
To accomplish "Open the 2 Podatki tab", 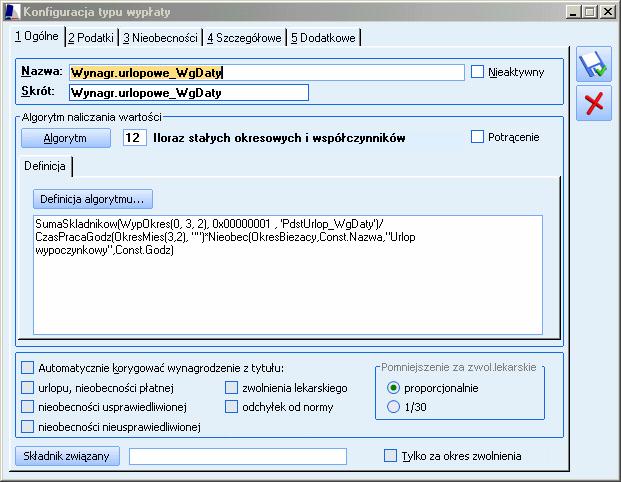I will [x=91, y=38].
